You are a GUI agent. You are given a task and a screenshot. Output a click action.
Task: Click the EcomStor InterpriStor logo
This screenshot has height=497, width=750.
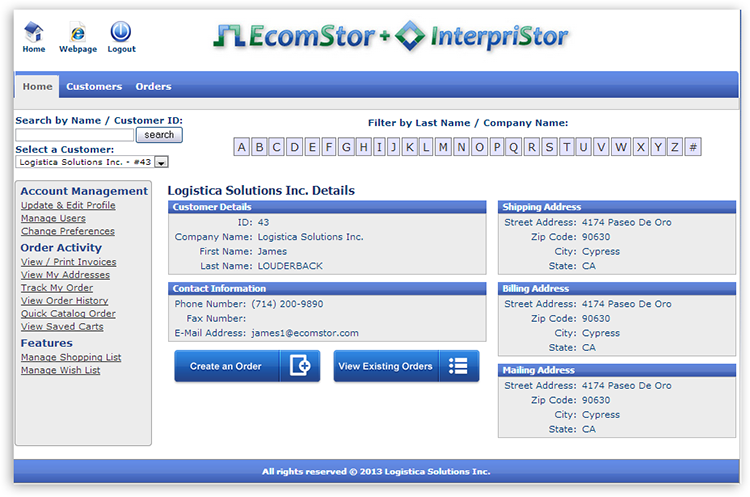(390, 36)
